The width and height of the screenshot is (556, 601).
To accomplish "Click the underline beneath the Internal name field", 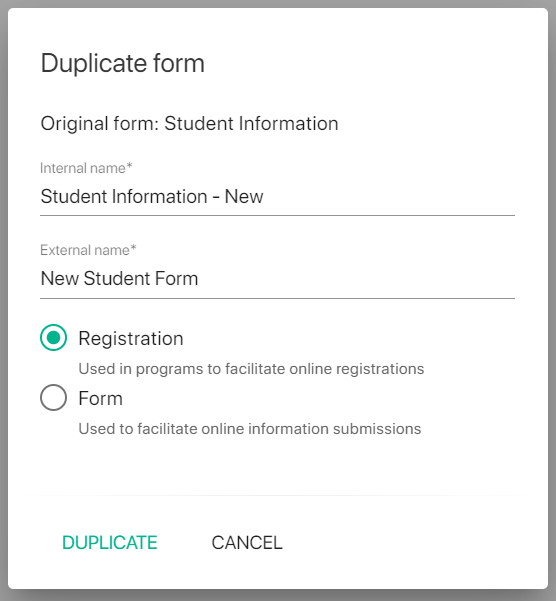I will 277,215.
